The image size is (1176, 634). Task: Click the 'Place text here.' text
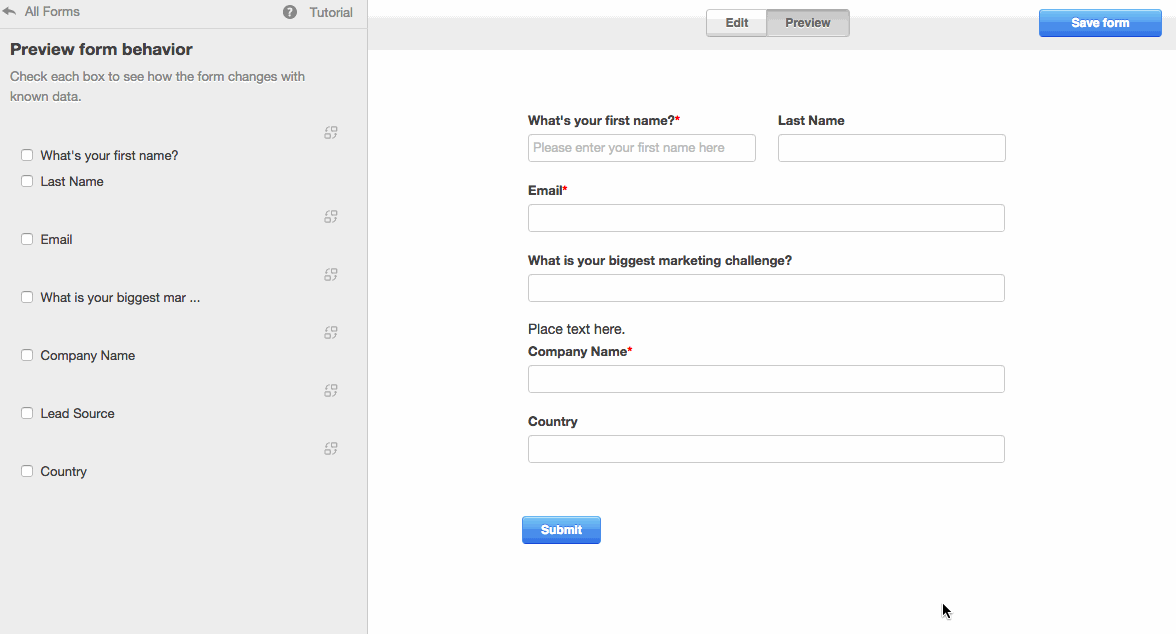click(576, 329)
